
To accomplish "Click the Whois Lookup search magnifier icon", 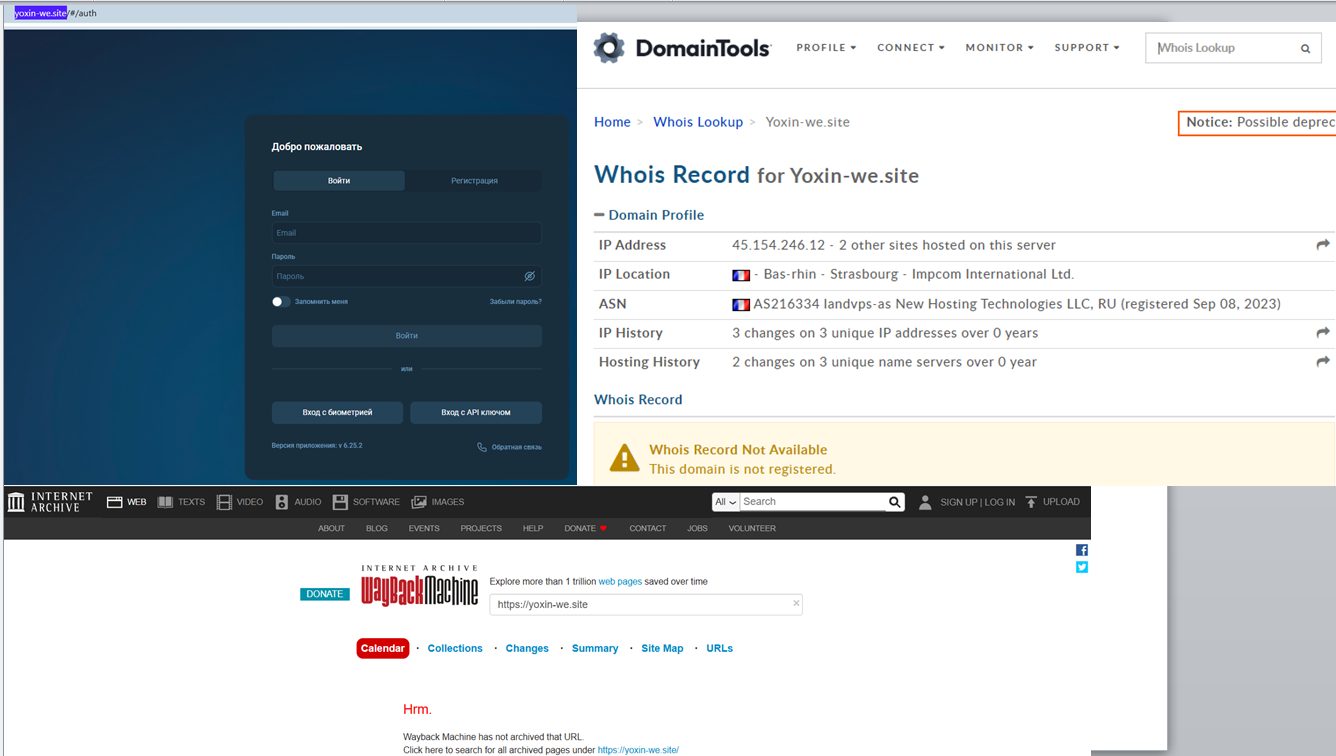I will click(x=1305, y=48).
